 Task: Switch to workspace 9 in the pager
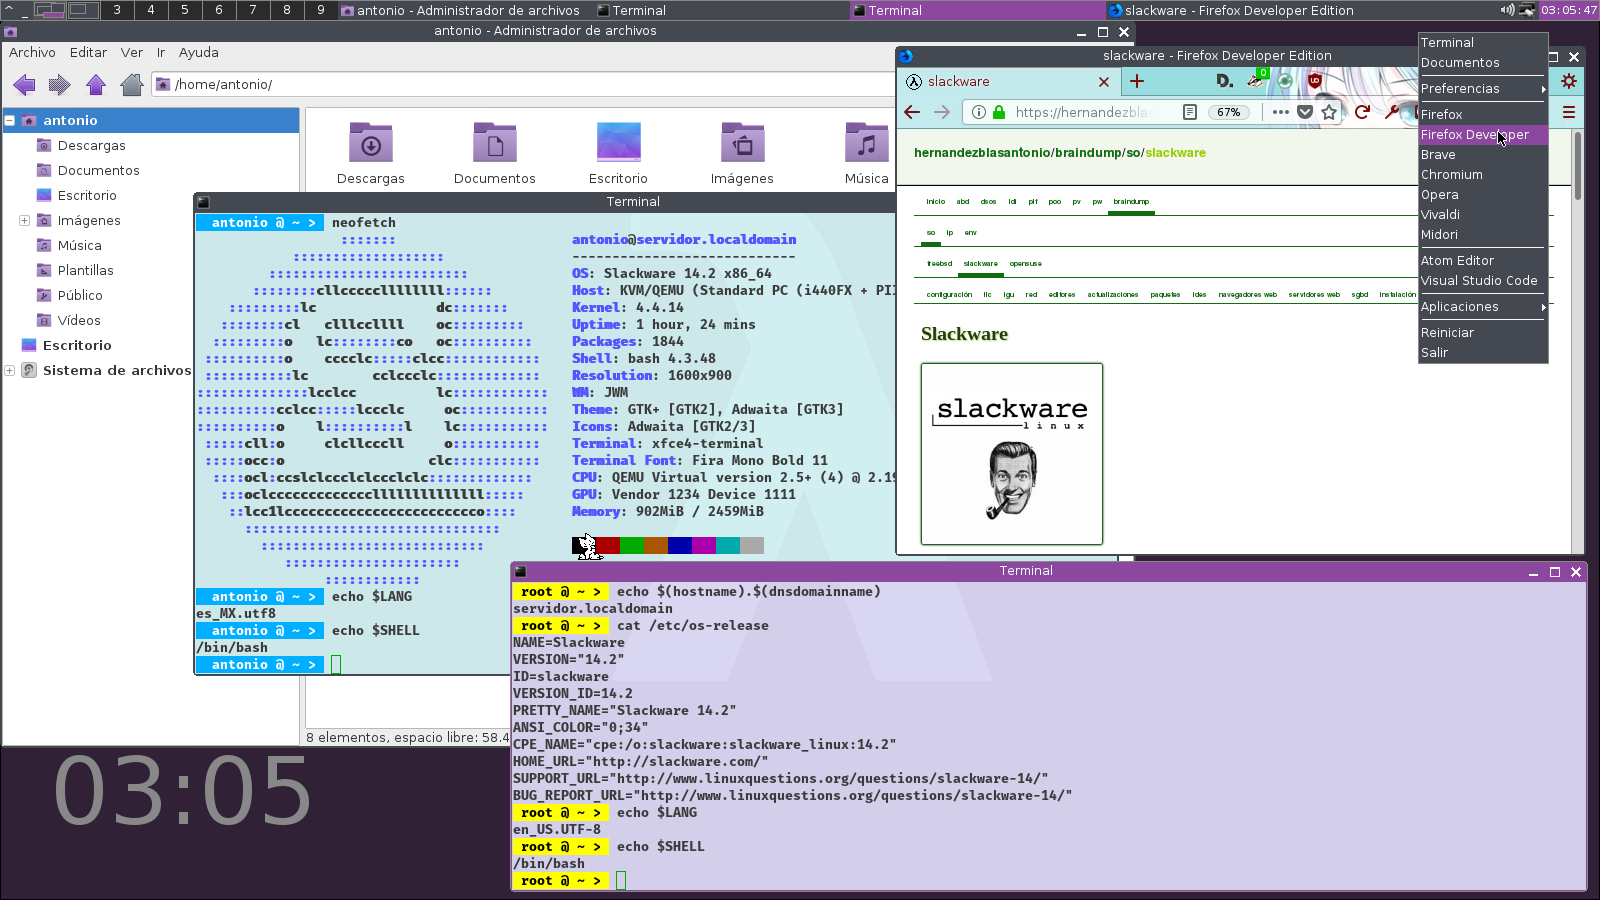[321, 10]
